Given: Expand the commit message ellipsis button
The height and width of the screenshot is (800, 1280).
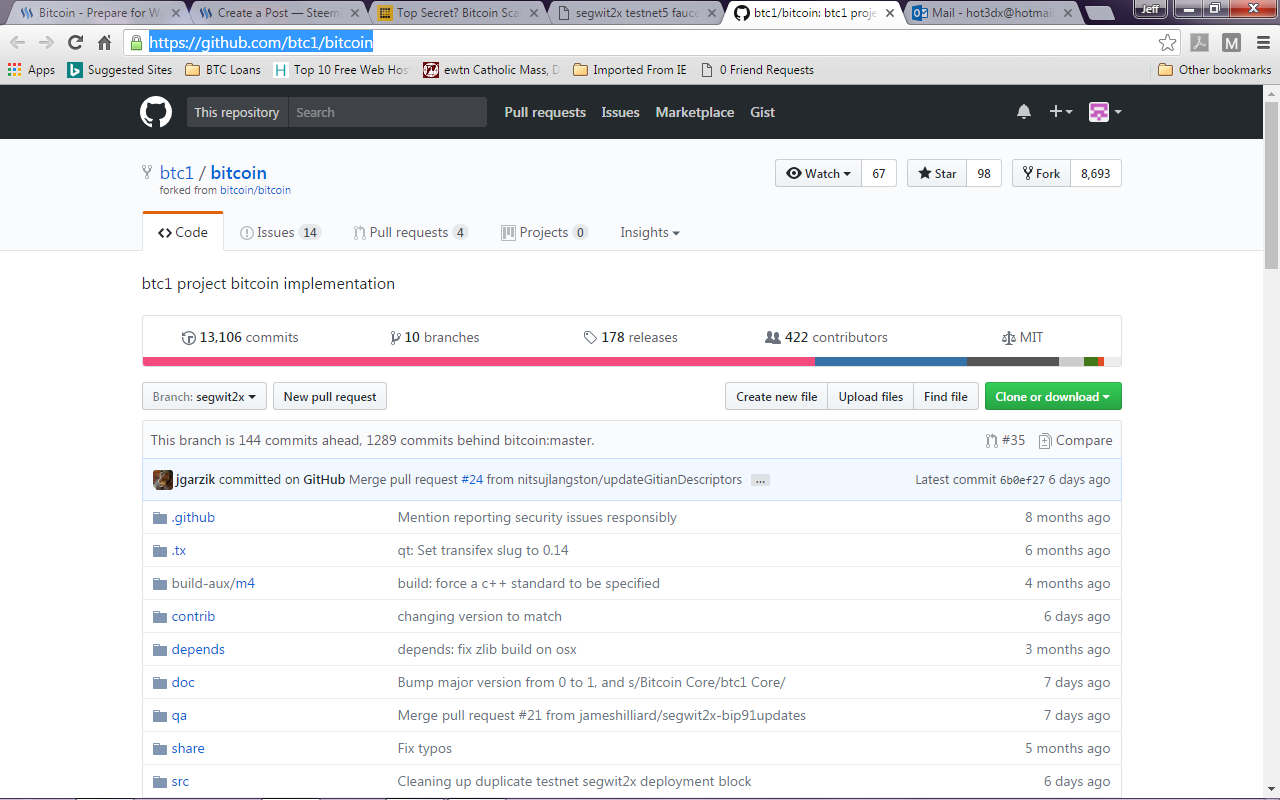Looking at the screenshot, I should (761, 480).
